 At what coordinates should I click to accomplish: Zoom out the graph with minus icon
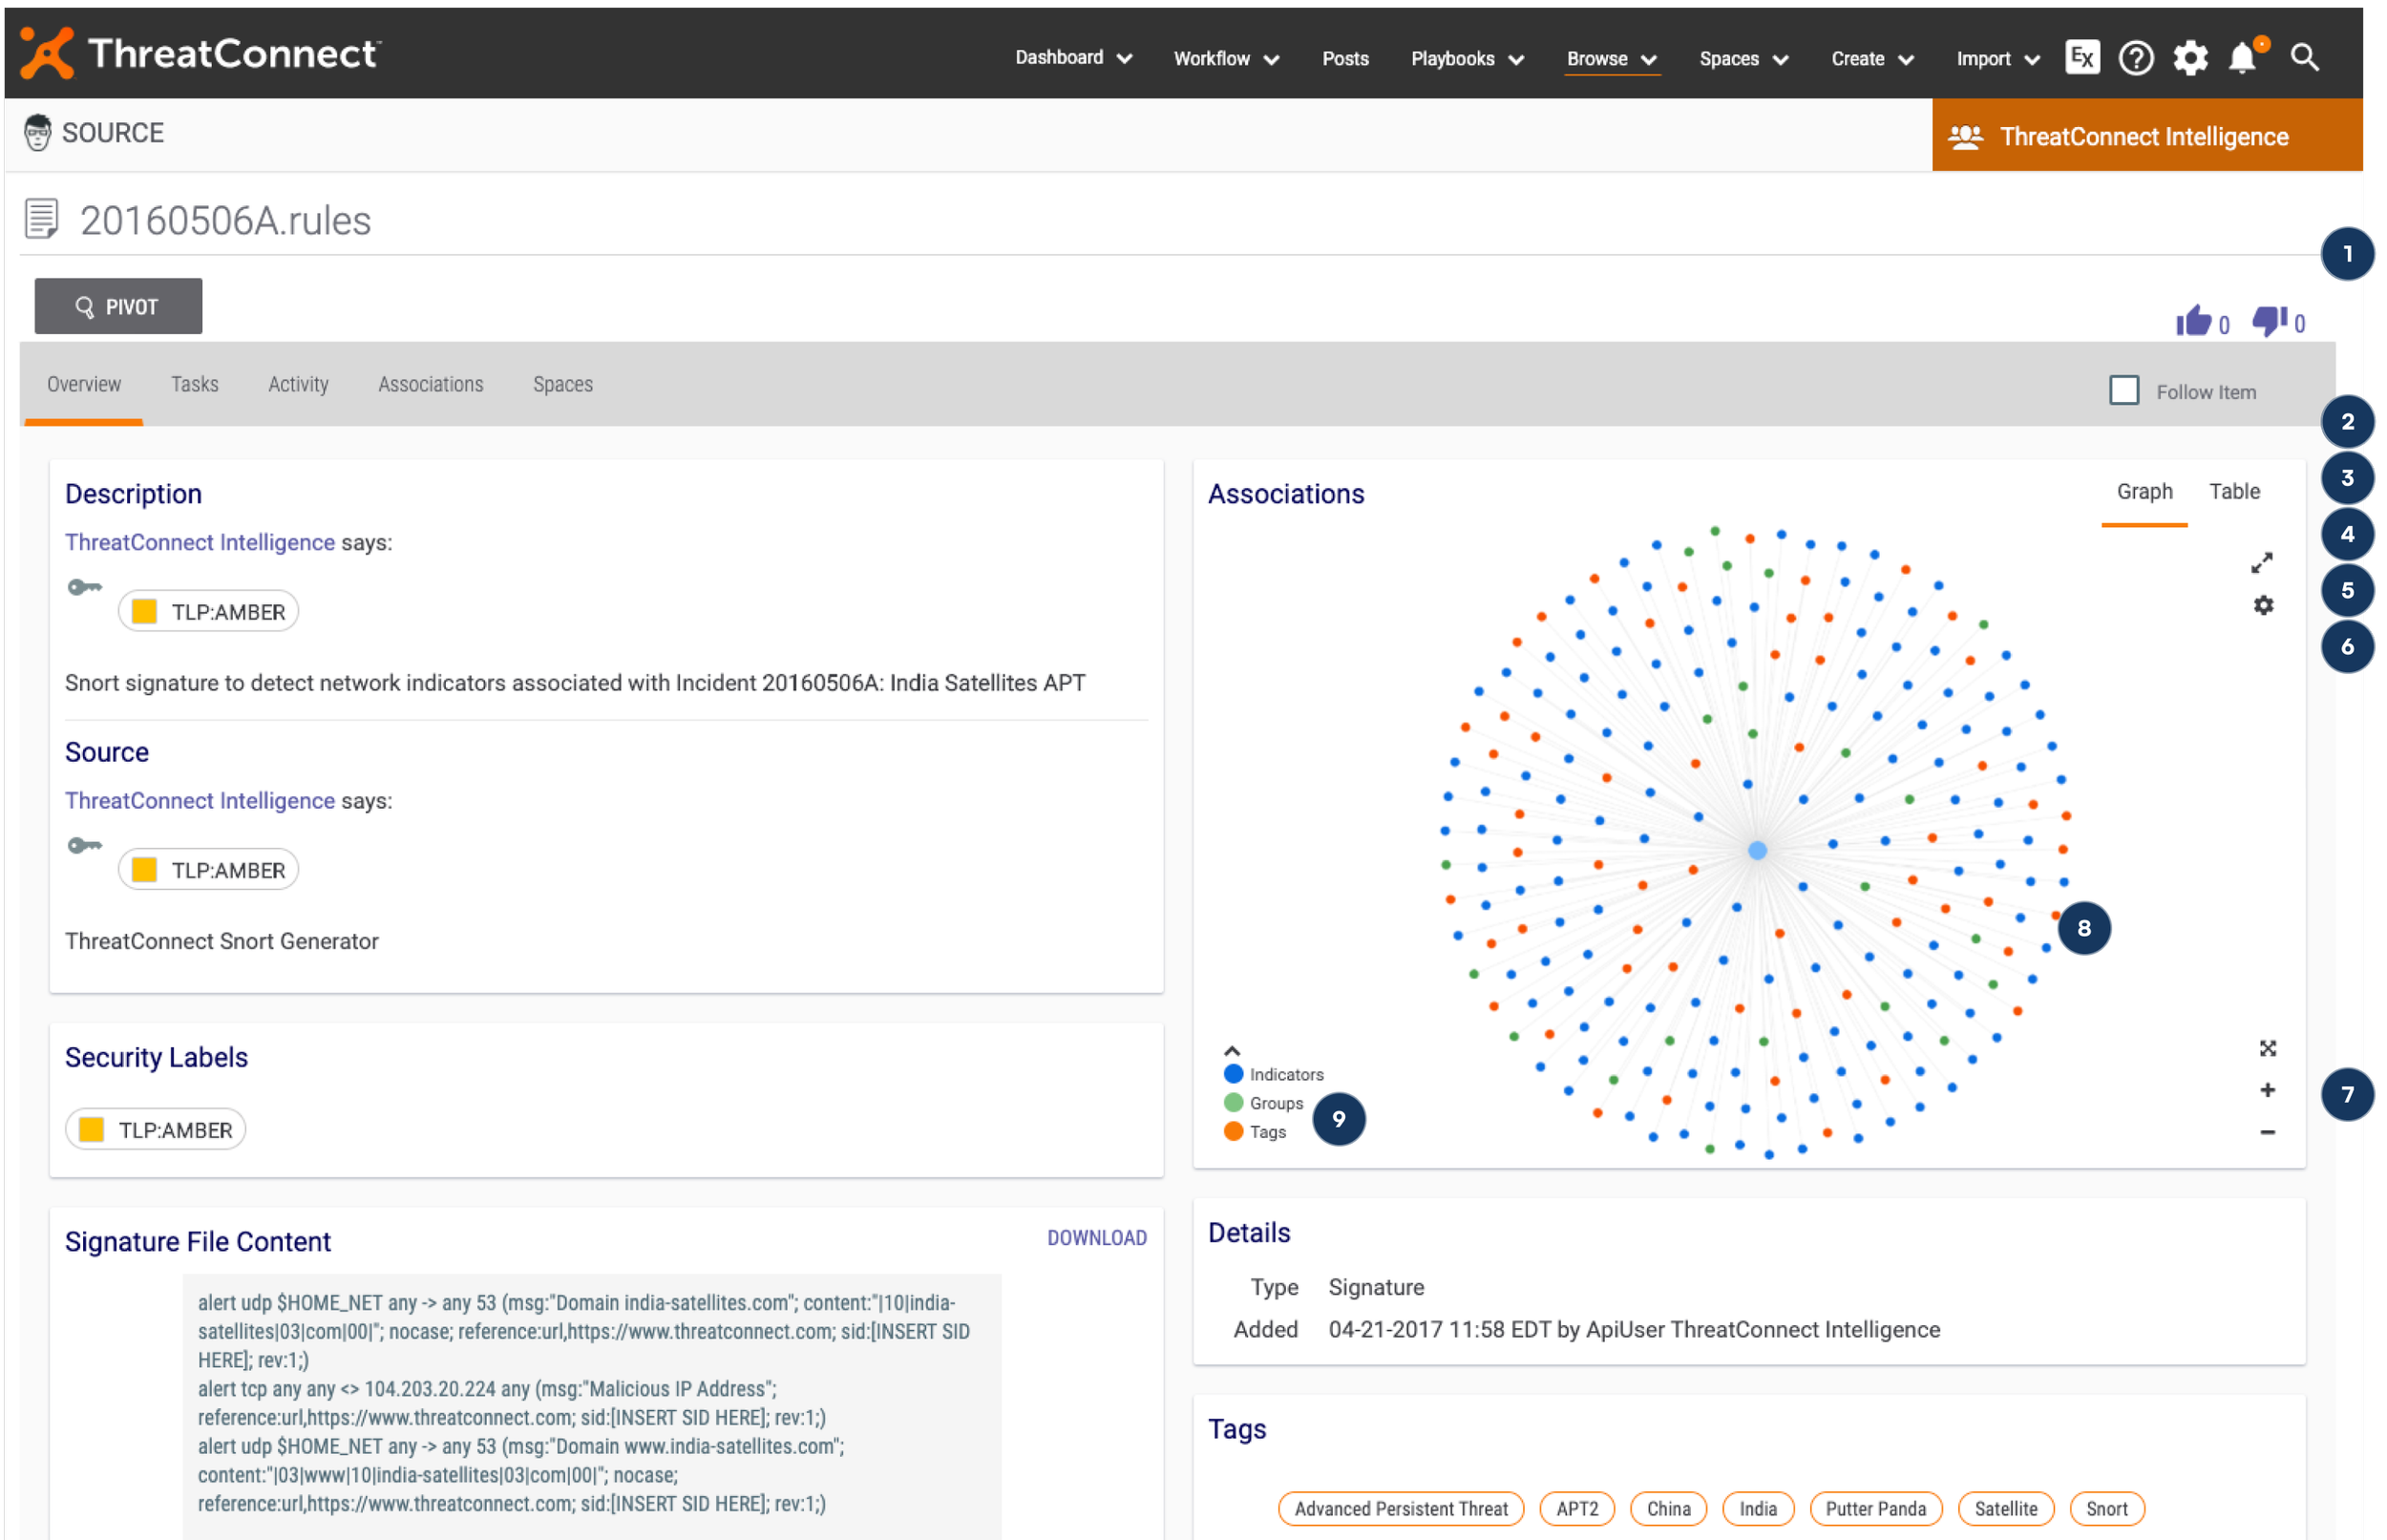[x=2267, y=1132]
